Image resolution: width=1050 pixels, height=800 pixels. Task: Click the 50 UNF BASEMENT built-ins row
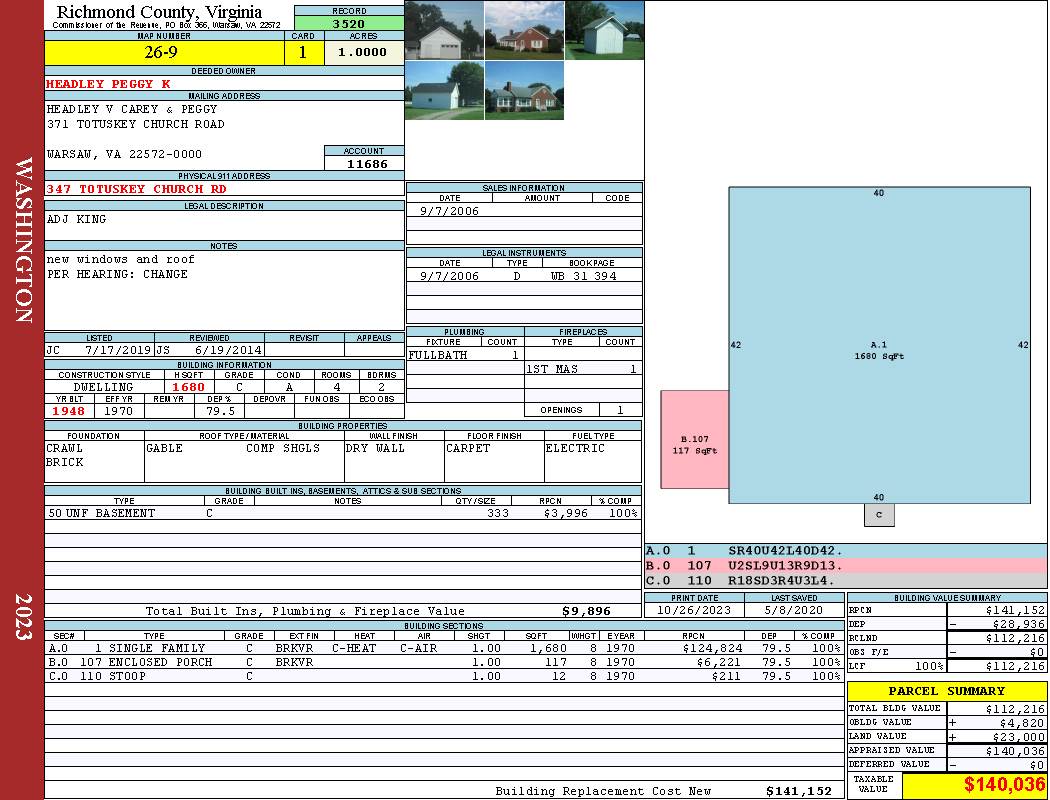[343, 513]
